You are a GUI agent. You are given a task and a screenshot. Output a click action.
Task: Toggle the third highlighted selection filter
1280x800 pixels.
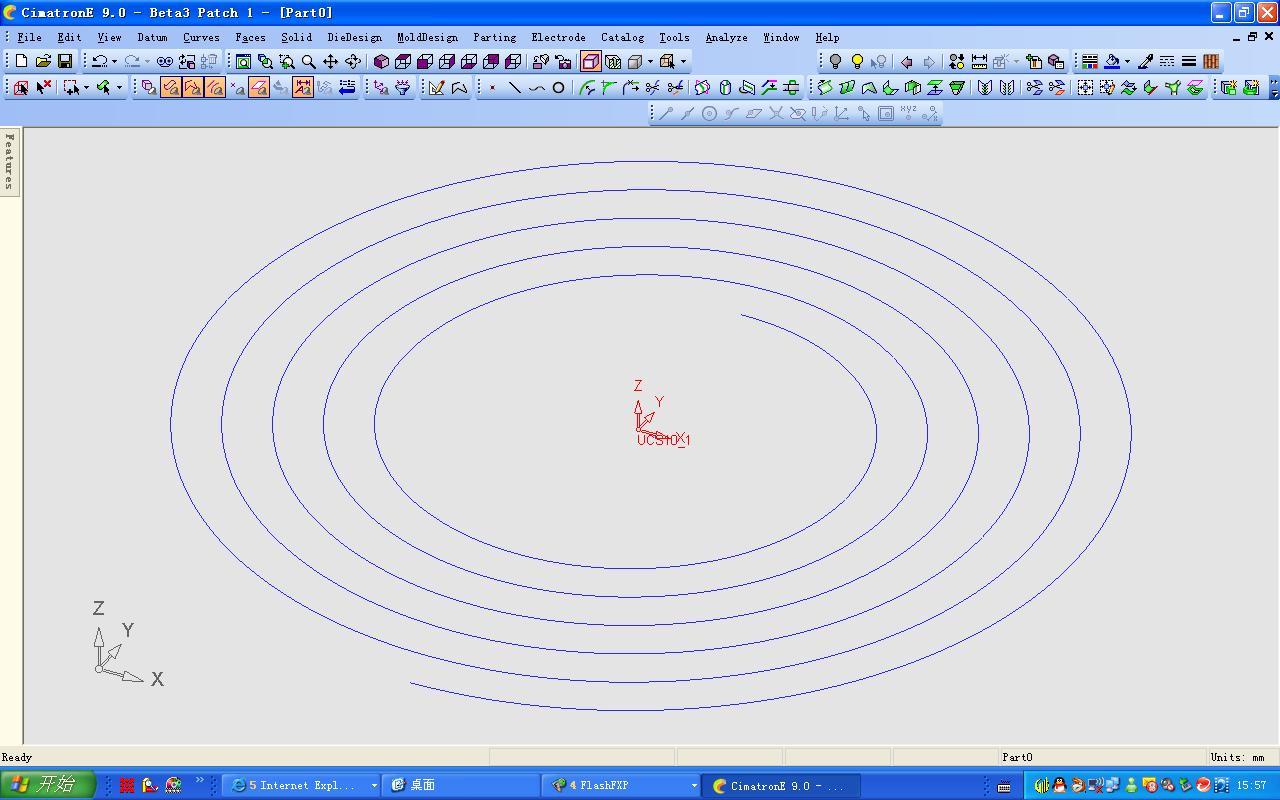(215, 88)
